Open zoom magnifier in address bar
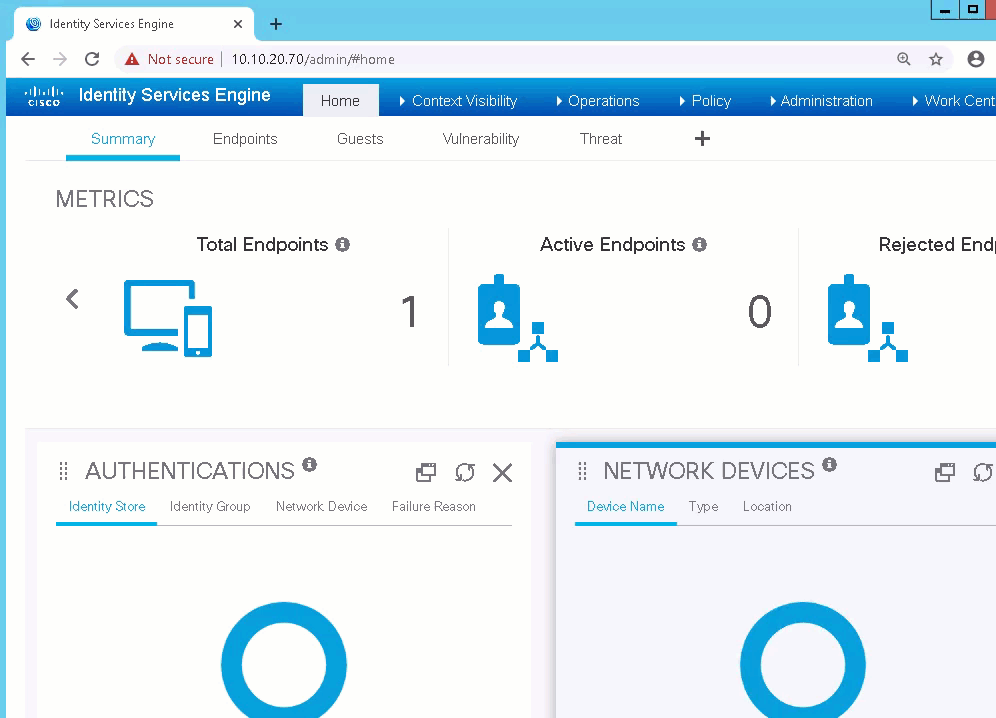The height and width of the screenshot is (718, 996). tap(903, 59)
